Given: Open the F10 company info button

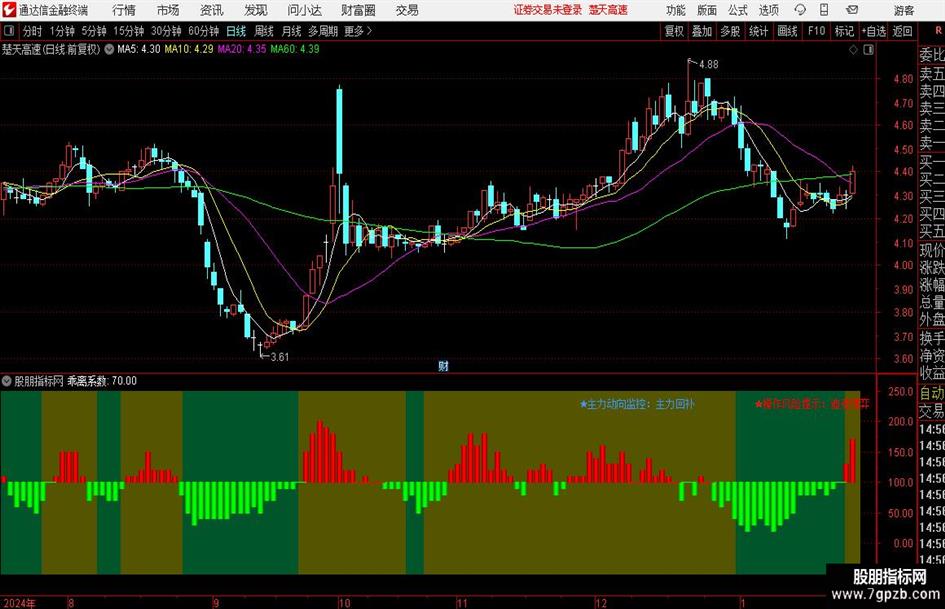Looking at the screenshot, I should click(816, 31).
